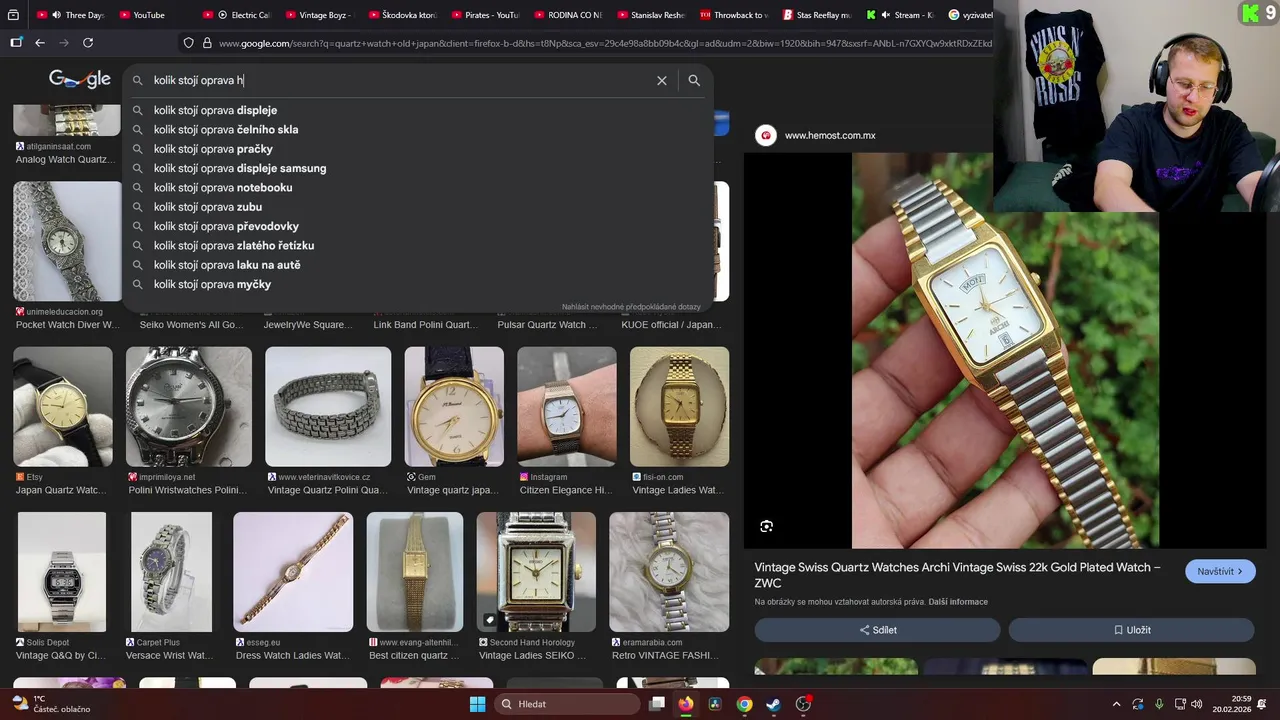Open the Firefox tab list icon at top left
Screen dimensions: 1280x720
[14, 15]
